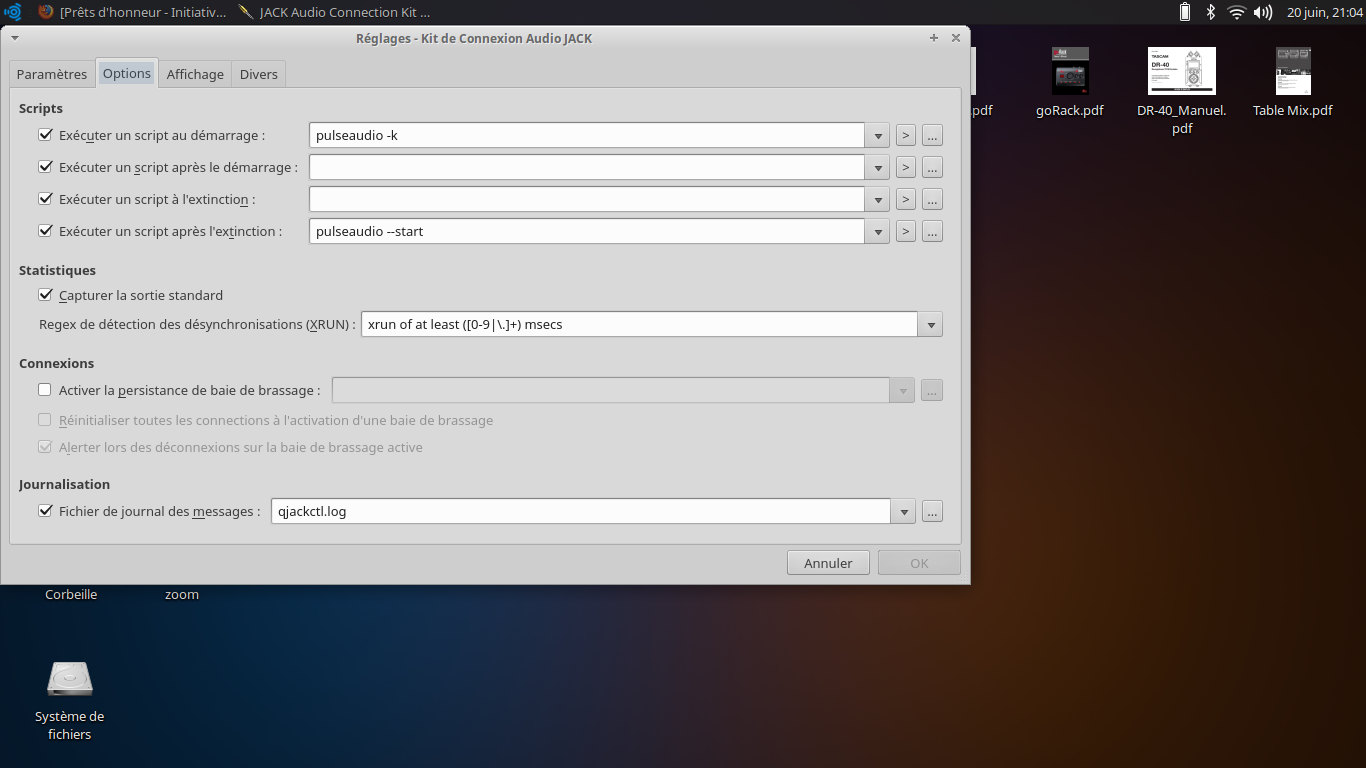
Task: Browse for startup script with ... button
Action: [932, 135]
